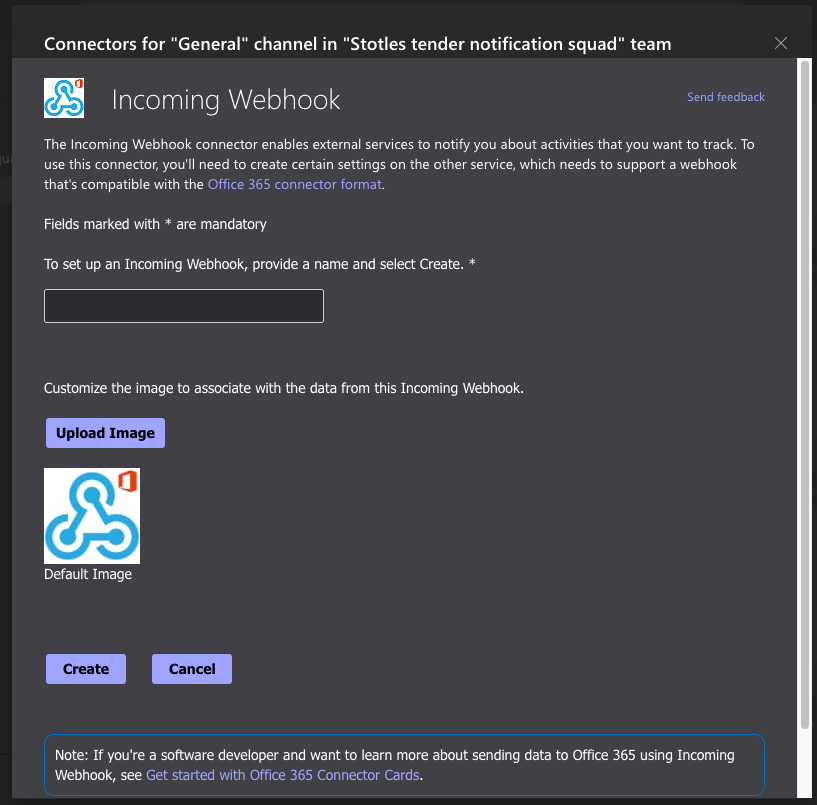Click the Incoming Webhook logo in the header
Viewport: 817px width, 805px height.
pyautogui.click(x=64, y=98)
